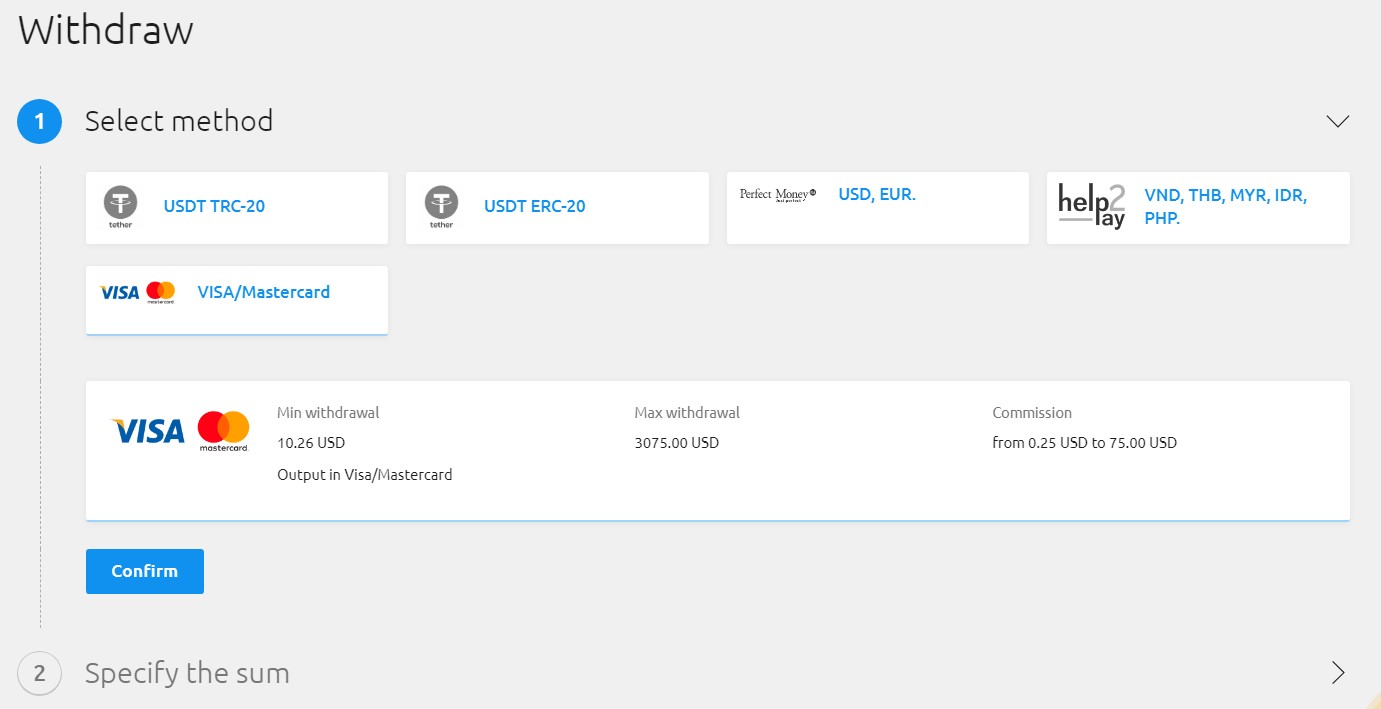The image size is (1381, 709).
Task: Click the Perfect Money logo
Action: (x=778, y=194)
